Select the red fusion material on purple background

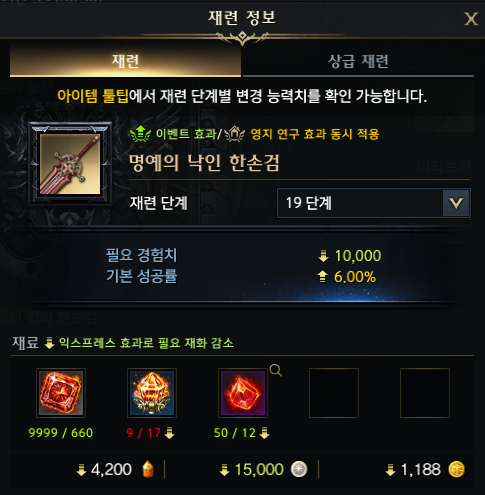coord(243,393)
